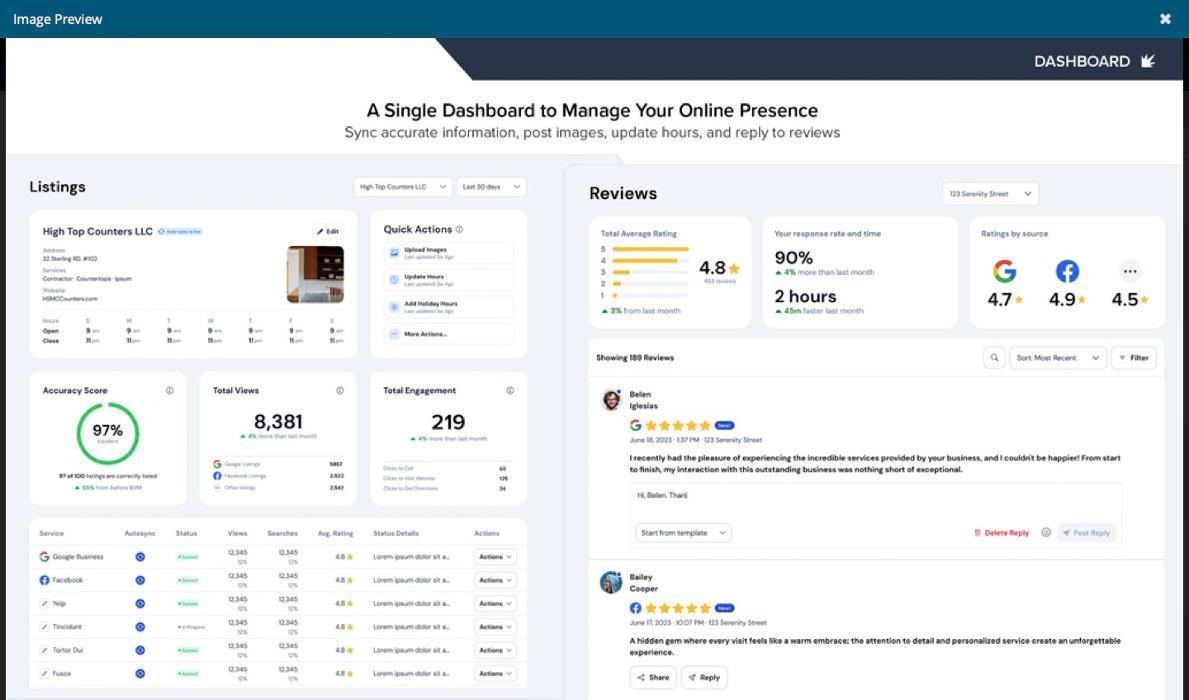1189x700 pixels.
Task: Open the High Top Counters LLC dropdown
Action: [x=403, y=187]
